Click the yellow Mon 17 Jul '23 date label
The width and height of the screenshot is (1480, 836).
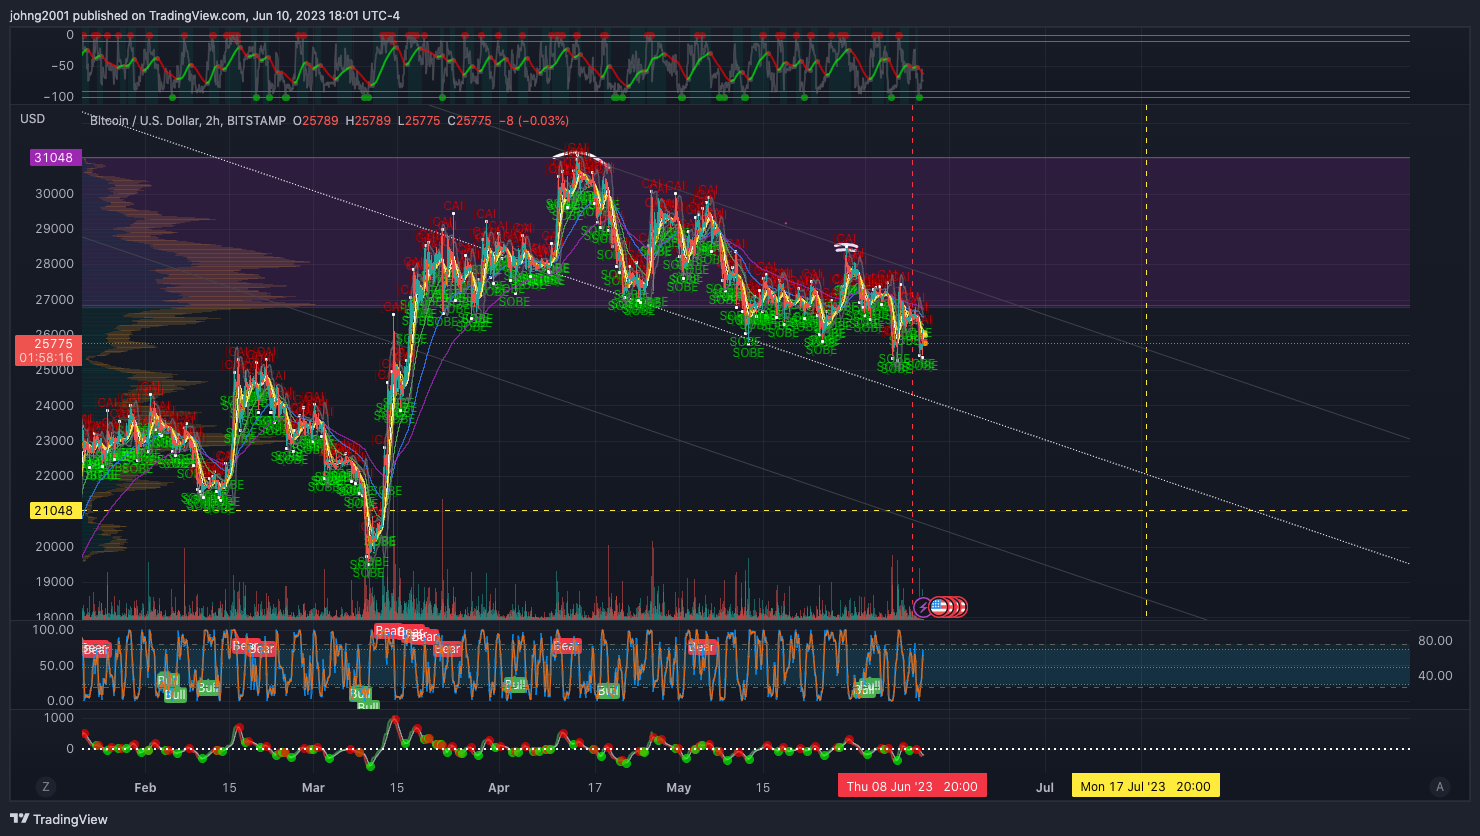[x=1146, y=786]
